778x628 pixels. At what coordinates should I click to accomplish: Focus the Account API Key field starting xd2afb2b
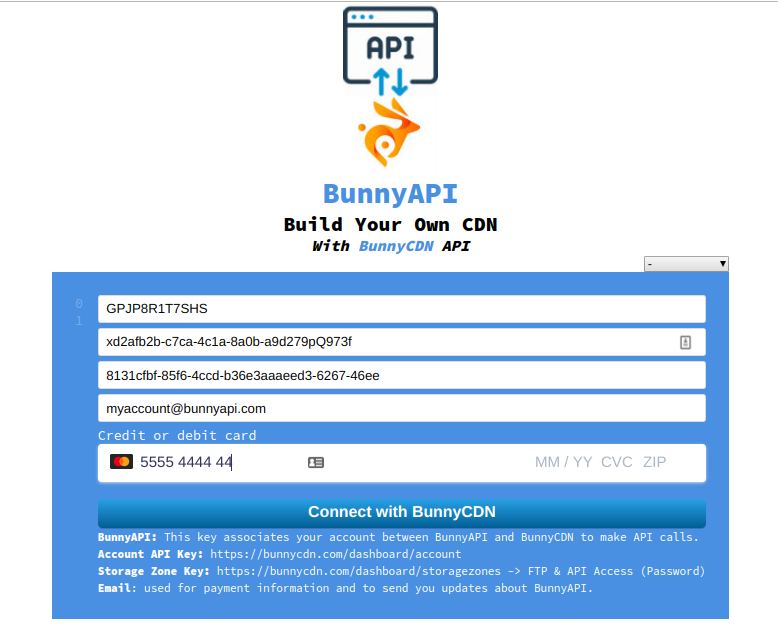402,342
